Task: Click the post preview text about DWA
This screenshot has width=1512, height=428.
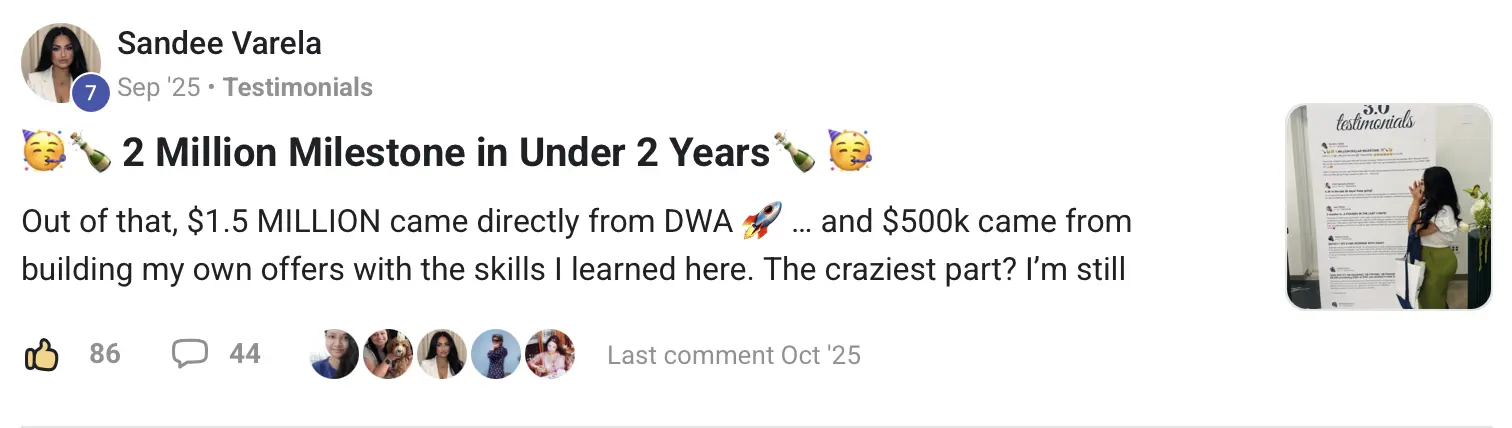Action: click(576, 245)
